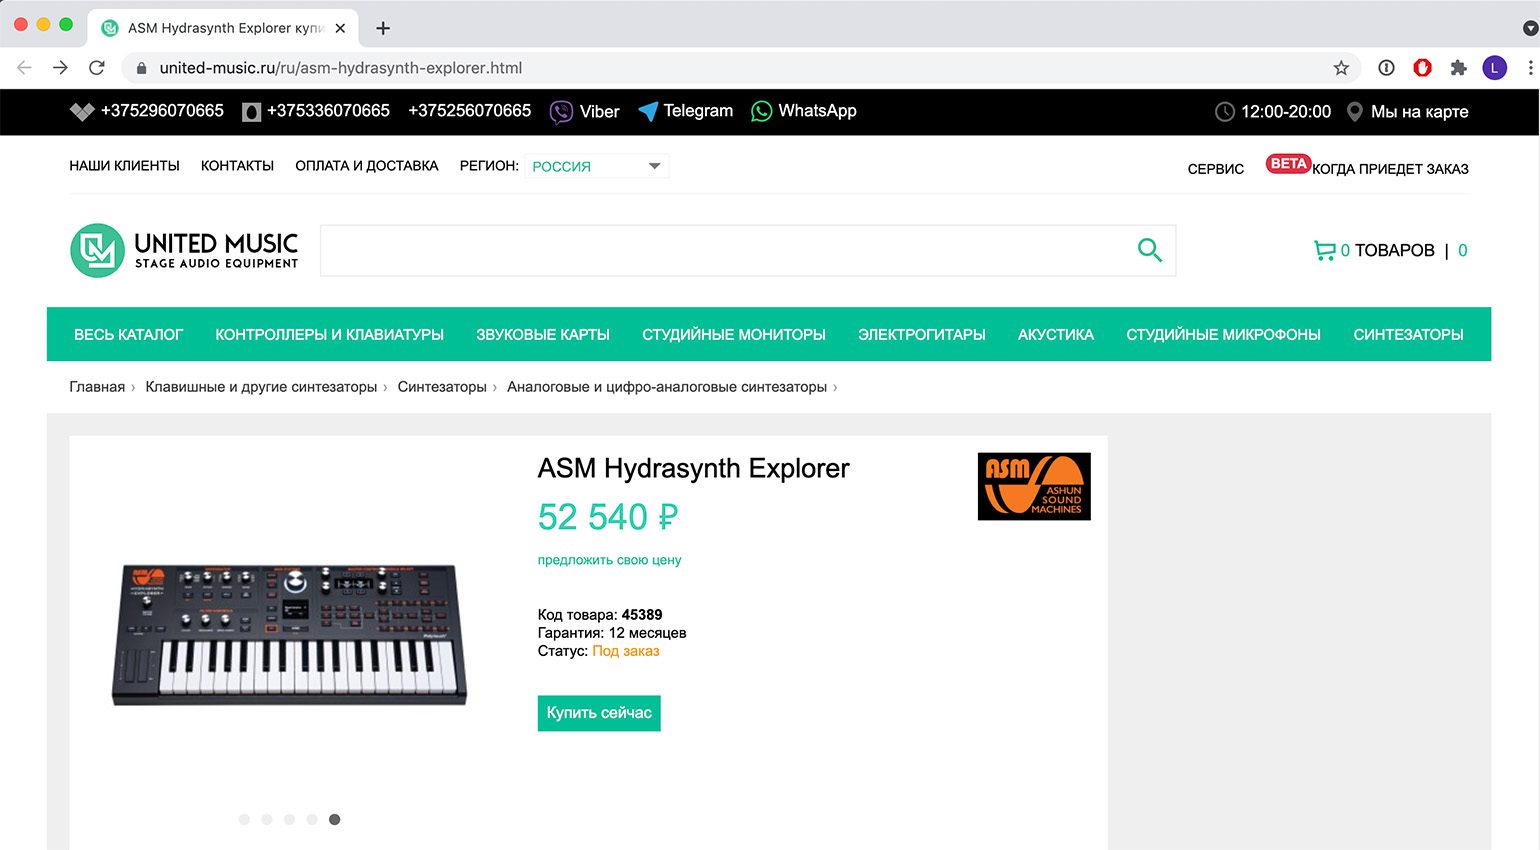The width and height of the screenshot is (1540, 850).
Task: Click the Ashun Sound Machines brand logo
Action: (1034, 486)
